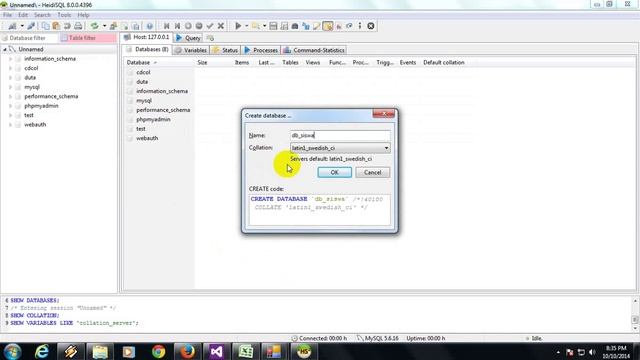Click the Print toolbar icon
Screen dimensions: 640x360
78,26
